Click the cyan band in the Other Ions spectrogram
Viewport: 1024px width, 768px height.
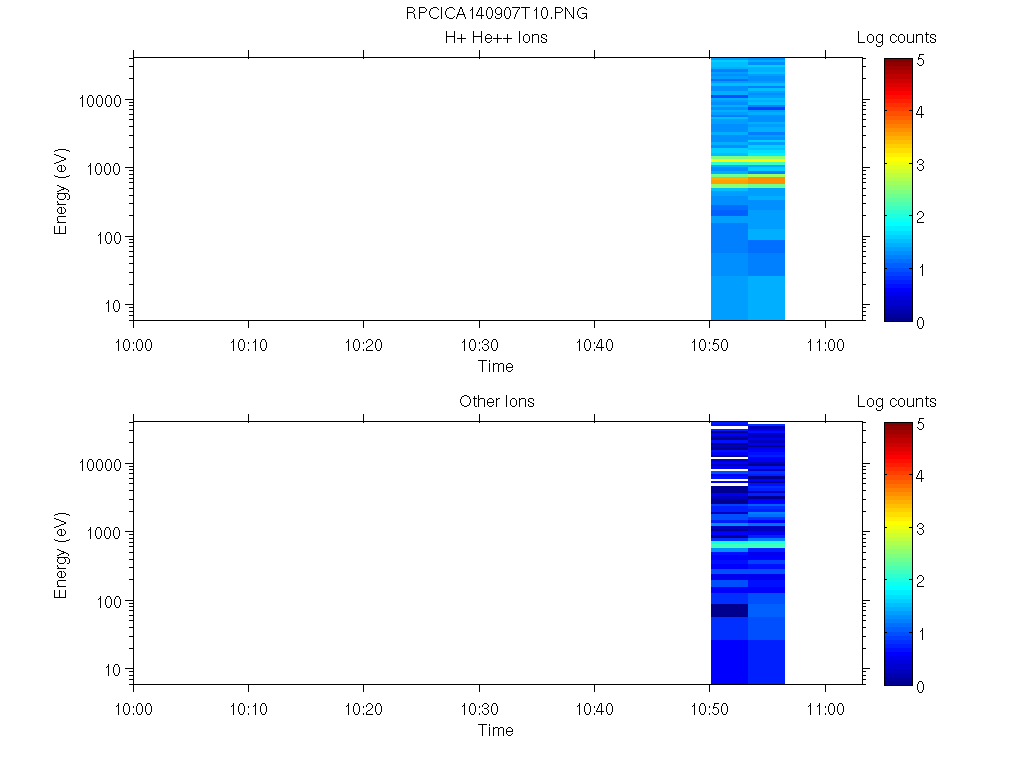pyautogui.click(x=748, y=544)
